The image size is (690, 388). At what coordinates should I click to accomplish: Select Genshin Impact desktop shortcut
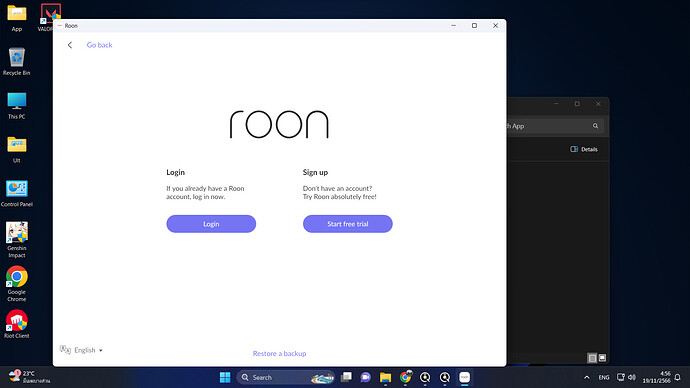coord(17,240)
